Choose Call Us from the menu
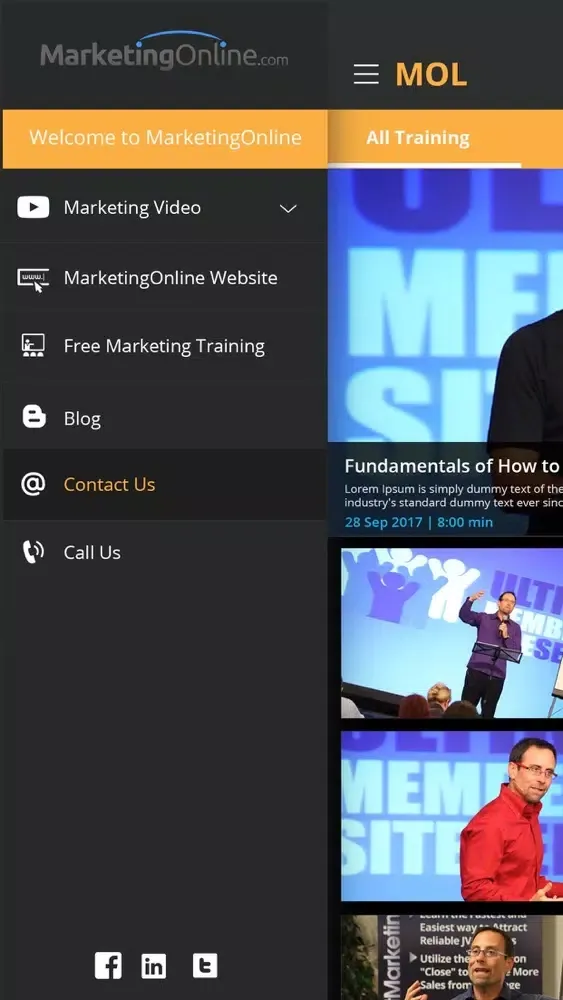Screen dimensions: 563x1000 [165, 552]
